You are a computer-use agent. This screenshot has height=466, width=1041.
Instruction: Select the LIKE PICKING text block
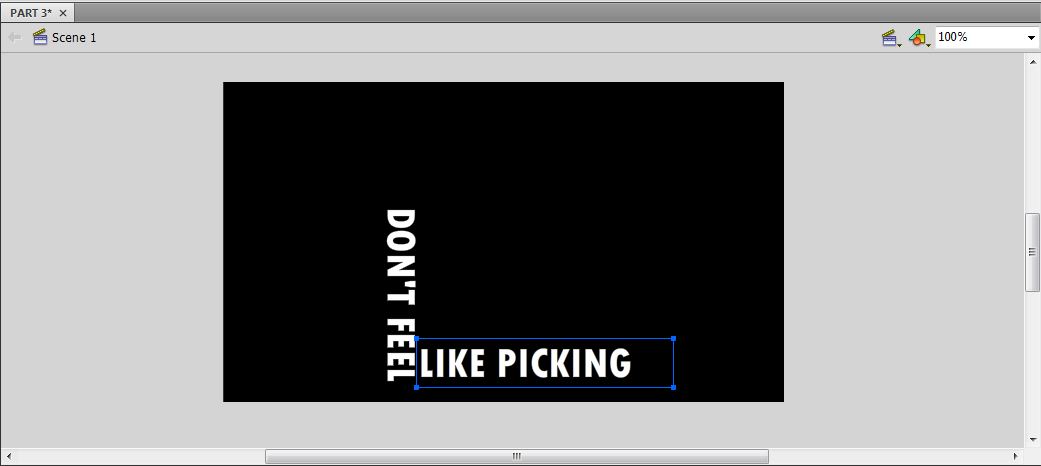point(525,363)
